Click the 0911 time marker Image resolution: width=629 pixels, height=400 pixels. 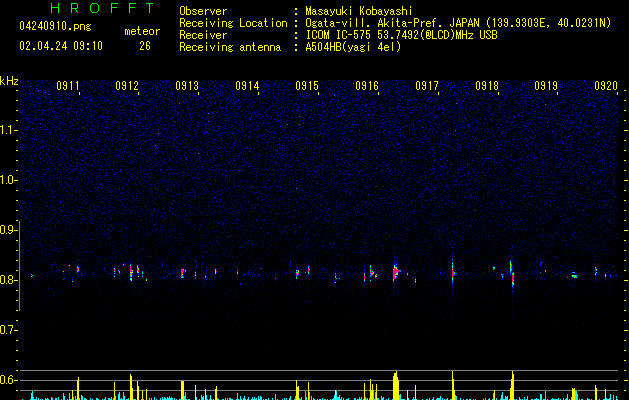[x=67, y=86]
